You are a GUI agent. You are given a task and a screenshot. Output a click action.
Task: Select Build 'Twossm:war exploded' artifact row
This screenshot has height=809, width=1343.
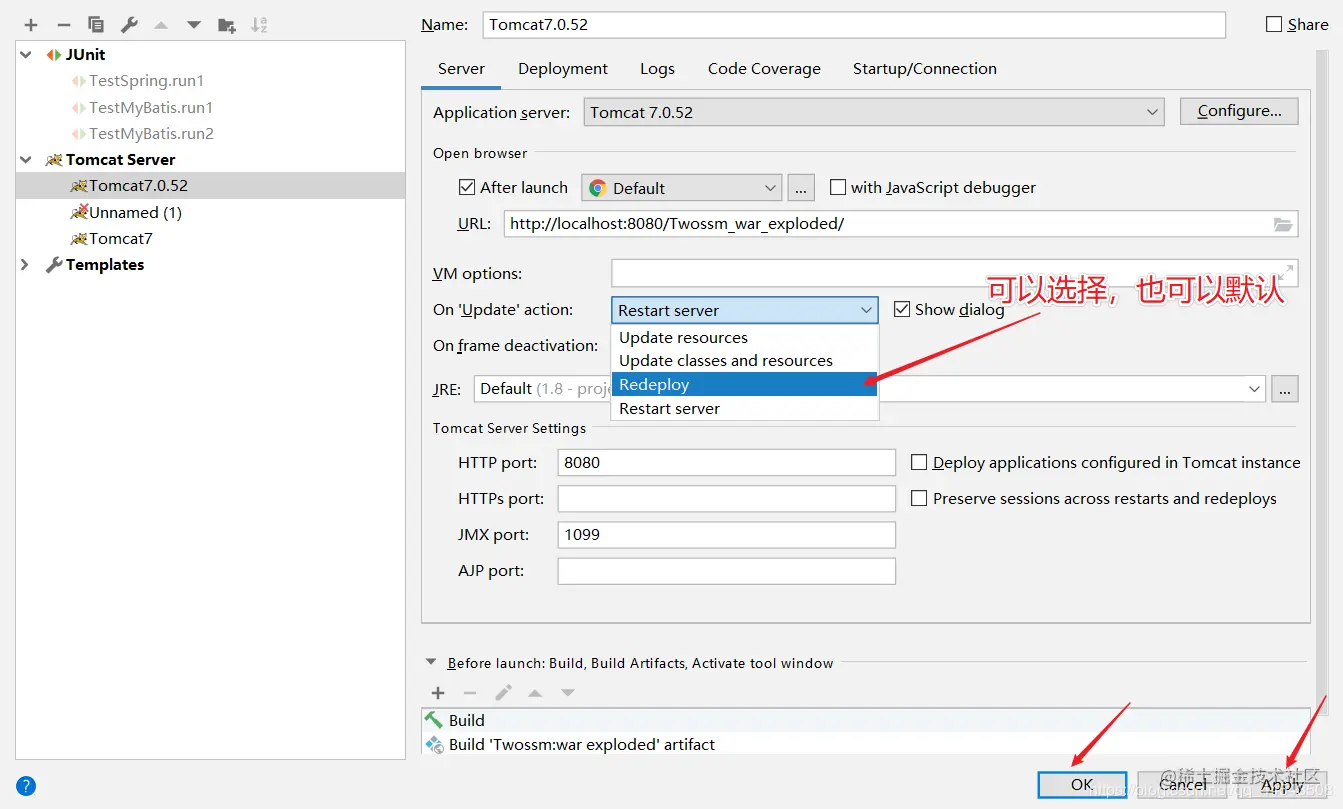(x=865, y=744)
